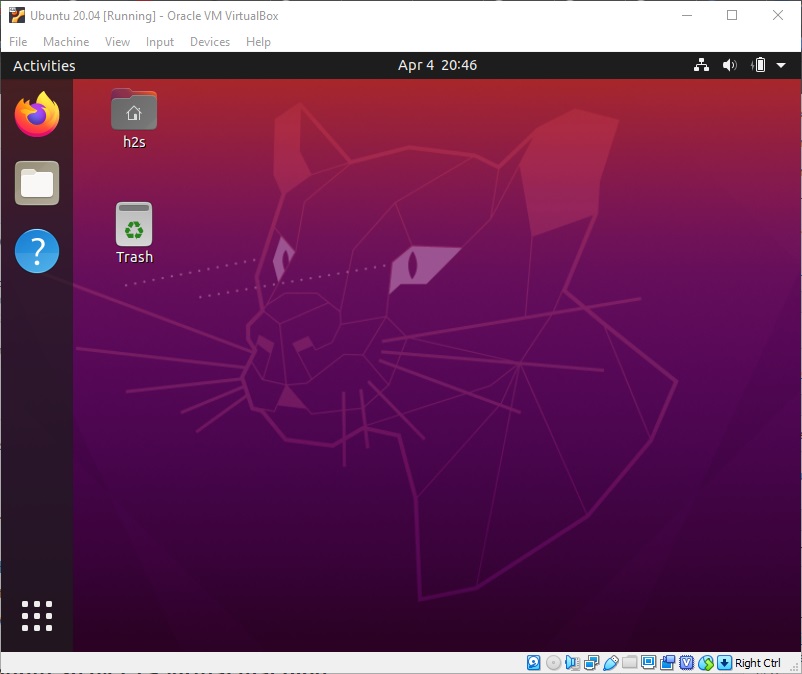Click the Activities button
802x674 pixels.
[x=44, y=65]
